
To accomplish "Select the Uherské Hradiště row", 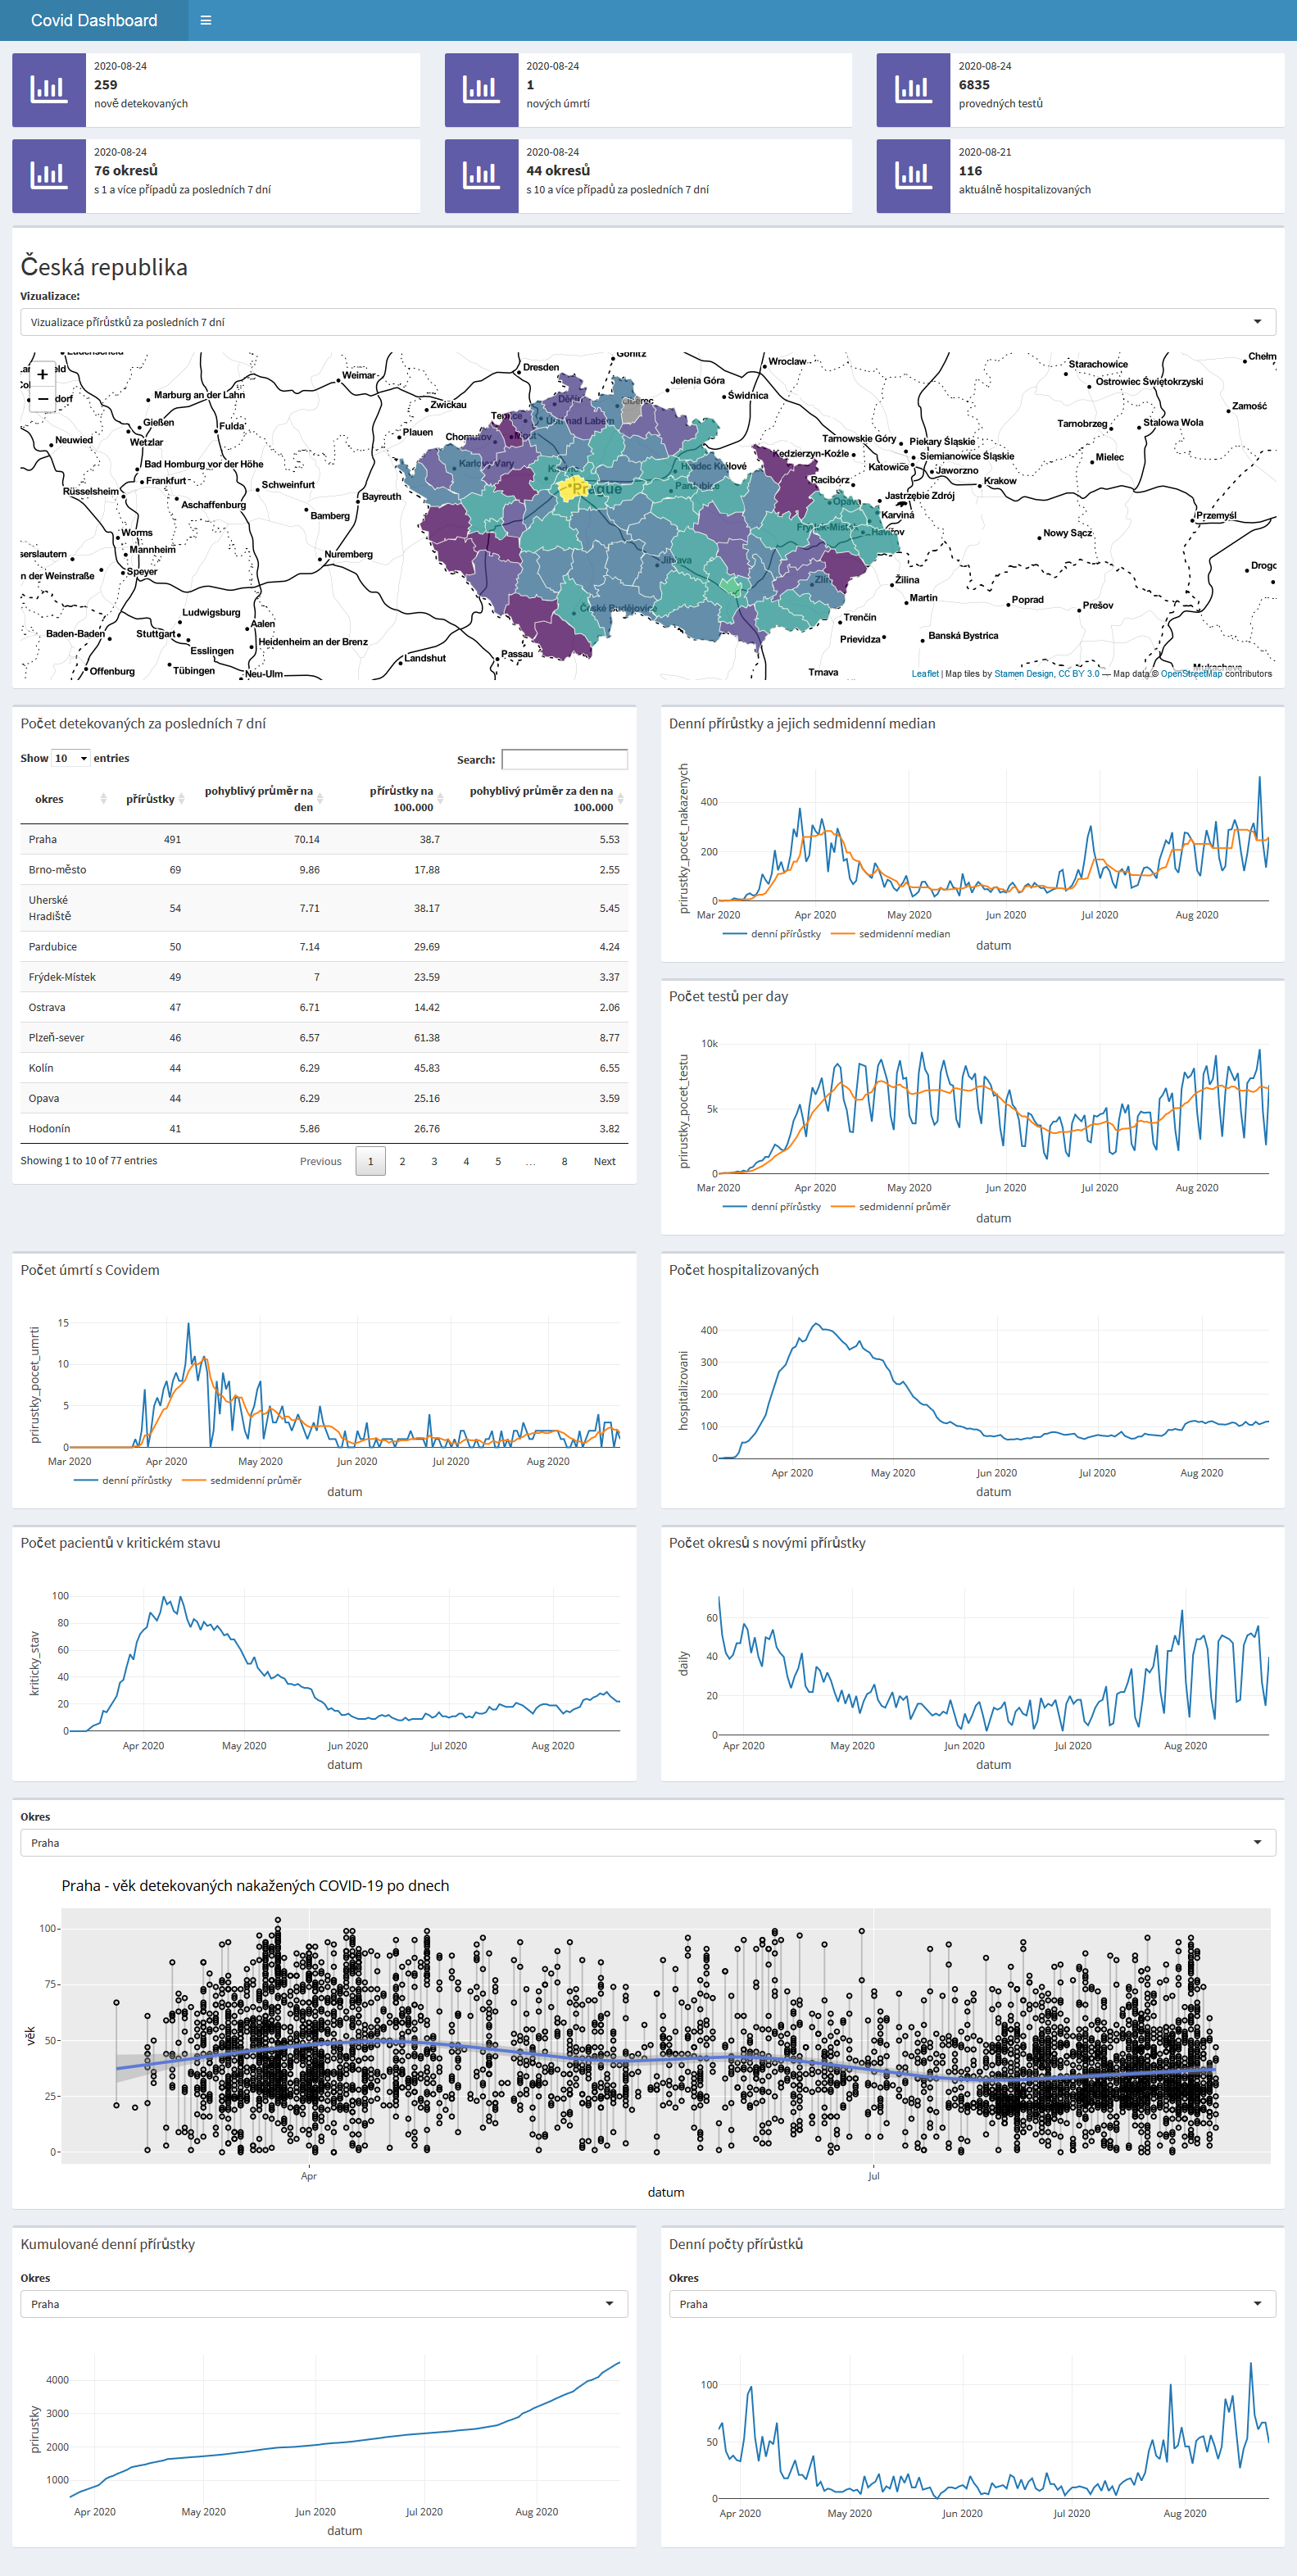I will 324,908.
